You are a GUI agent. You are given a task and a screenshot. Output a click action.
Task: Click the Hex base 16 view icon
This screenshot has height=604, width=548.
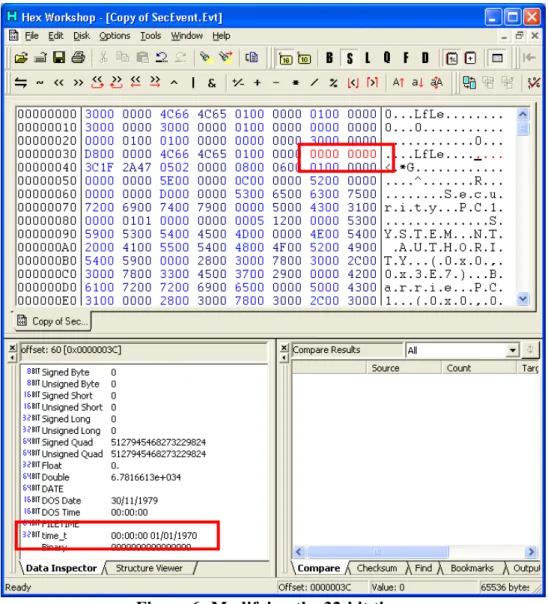tap(285, 59)
